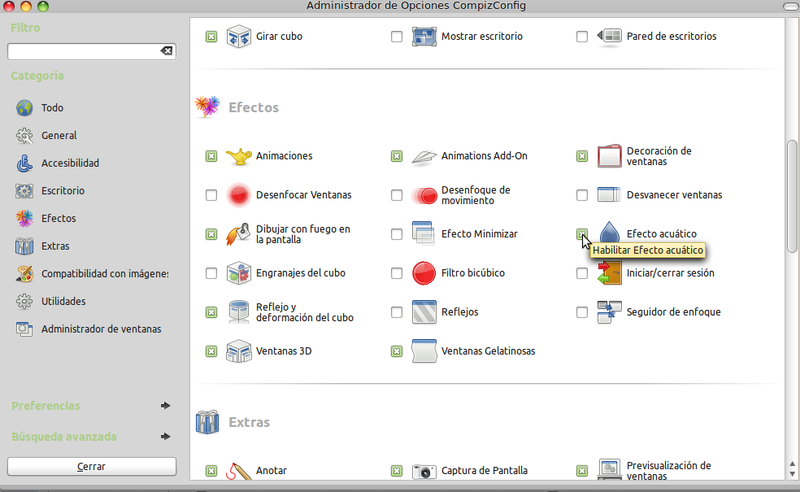Open the Ventanas 3D plugin icon
Viewport: 800px width, 492px height.
(x=238, y=351)
